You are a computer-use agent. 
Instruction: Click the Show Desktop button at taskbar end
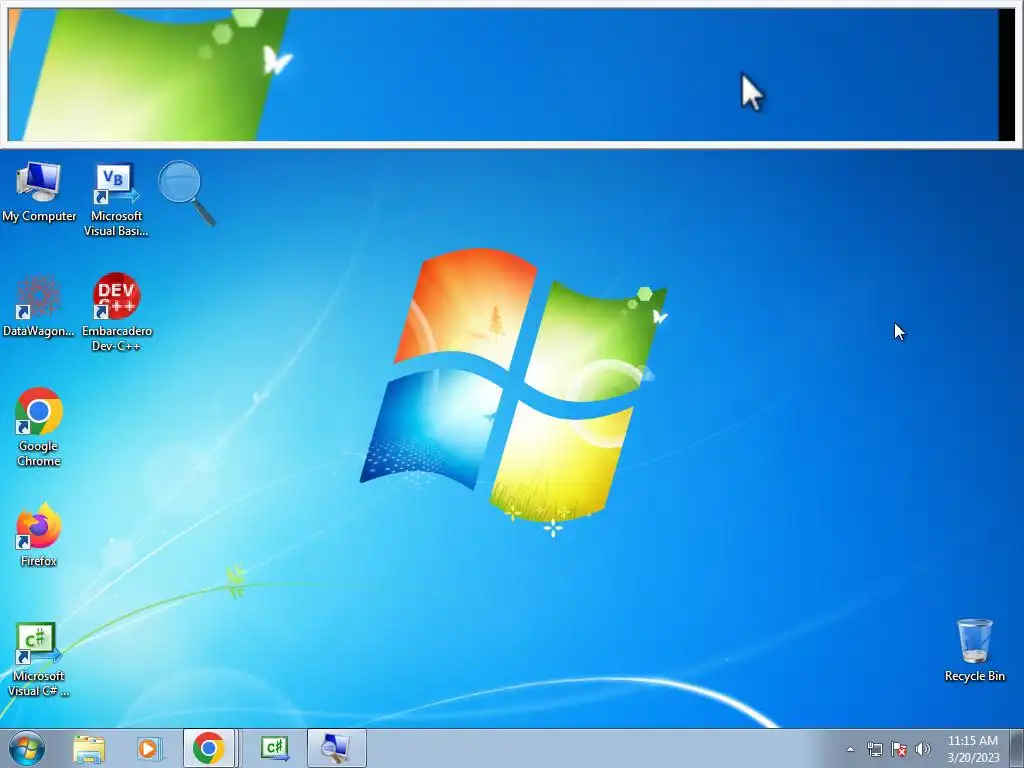click(1017, 748)
